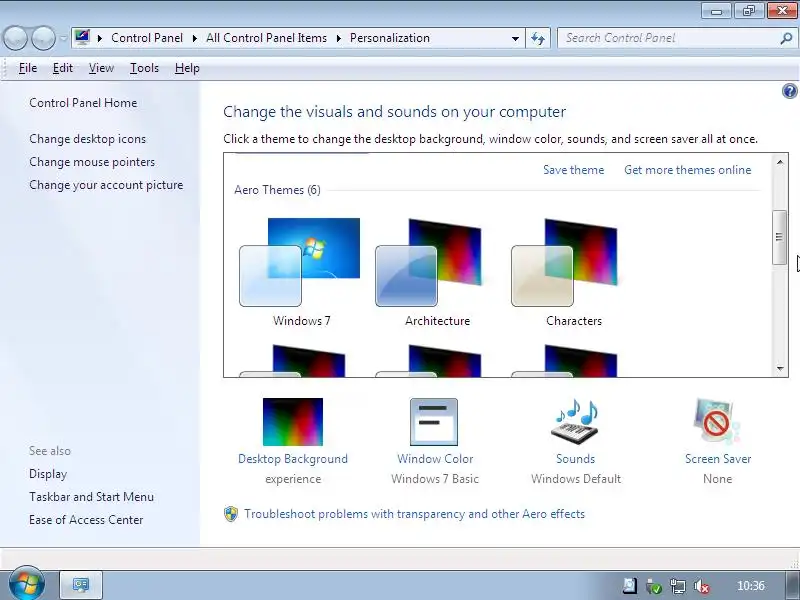
Task: Open the View menu
Action: point(101,68)
